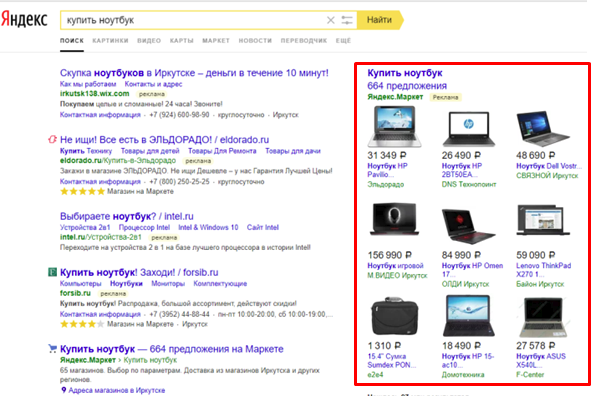The width and height of the screenshot is (602, 396).
Task: Click Товары для детей sitelink
Action: pyautogui.click(x=150, y=151)
